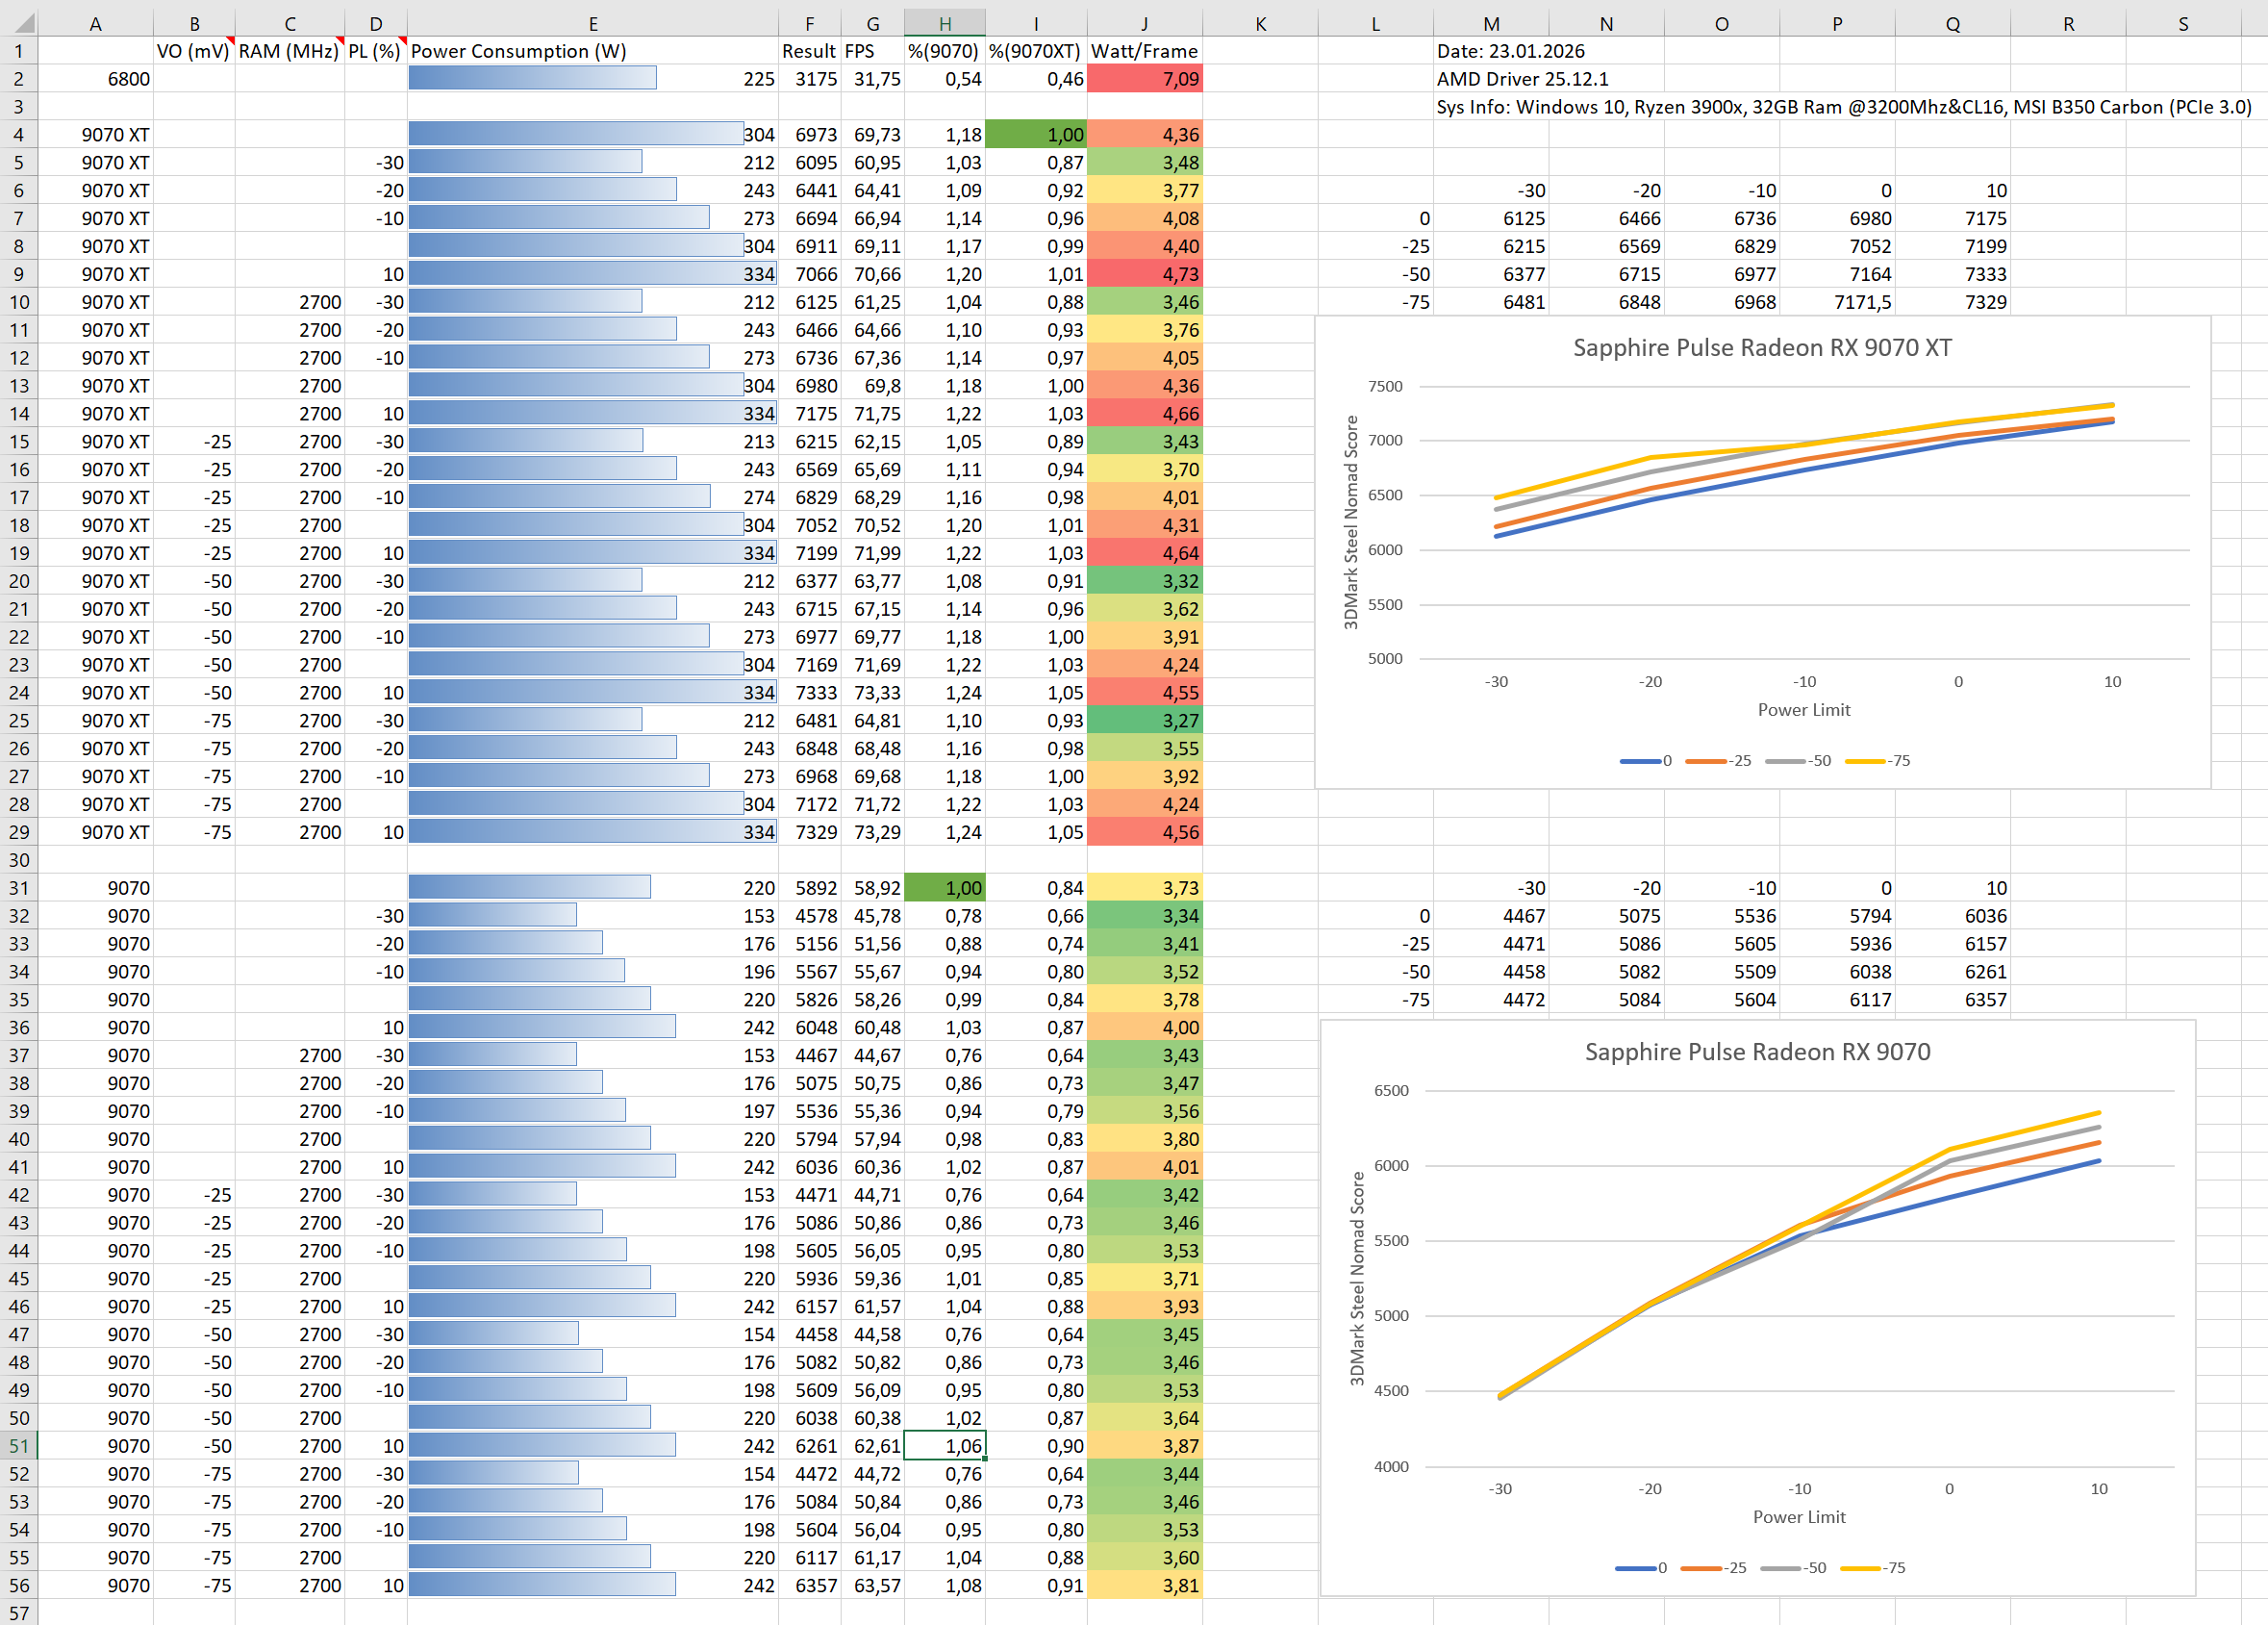This screenshot has height=1625, width=2268.
Task: Click the 'VO (mV)' header cell
Action: (193, 51)
